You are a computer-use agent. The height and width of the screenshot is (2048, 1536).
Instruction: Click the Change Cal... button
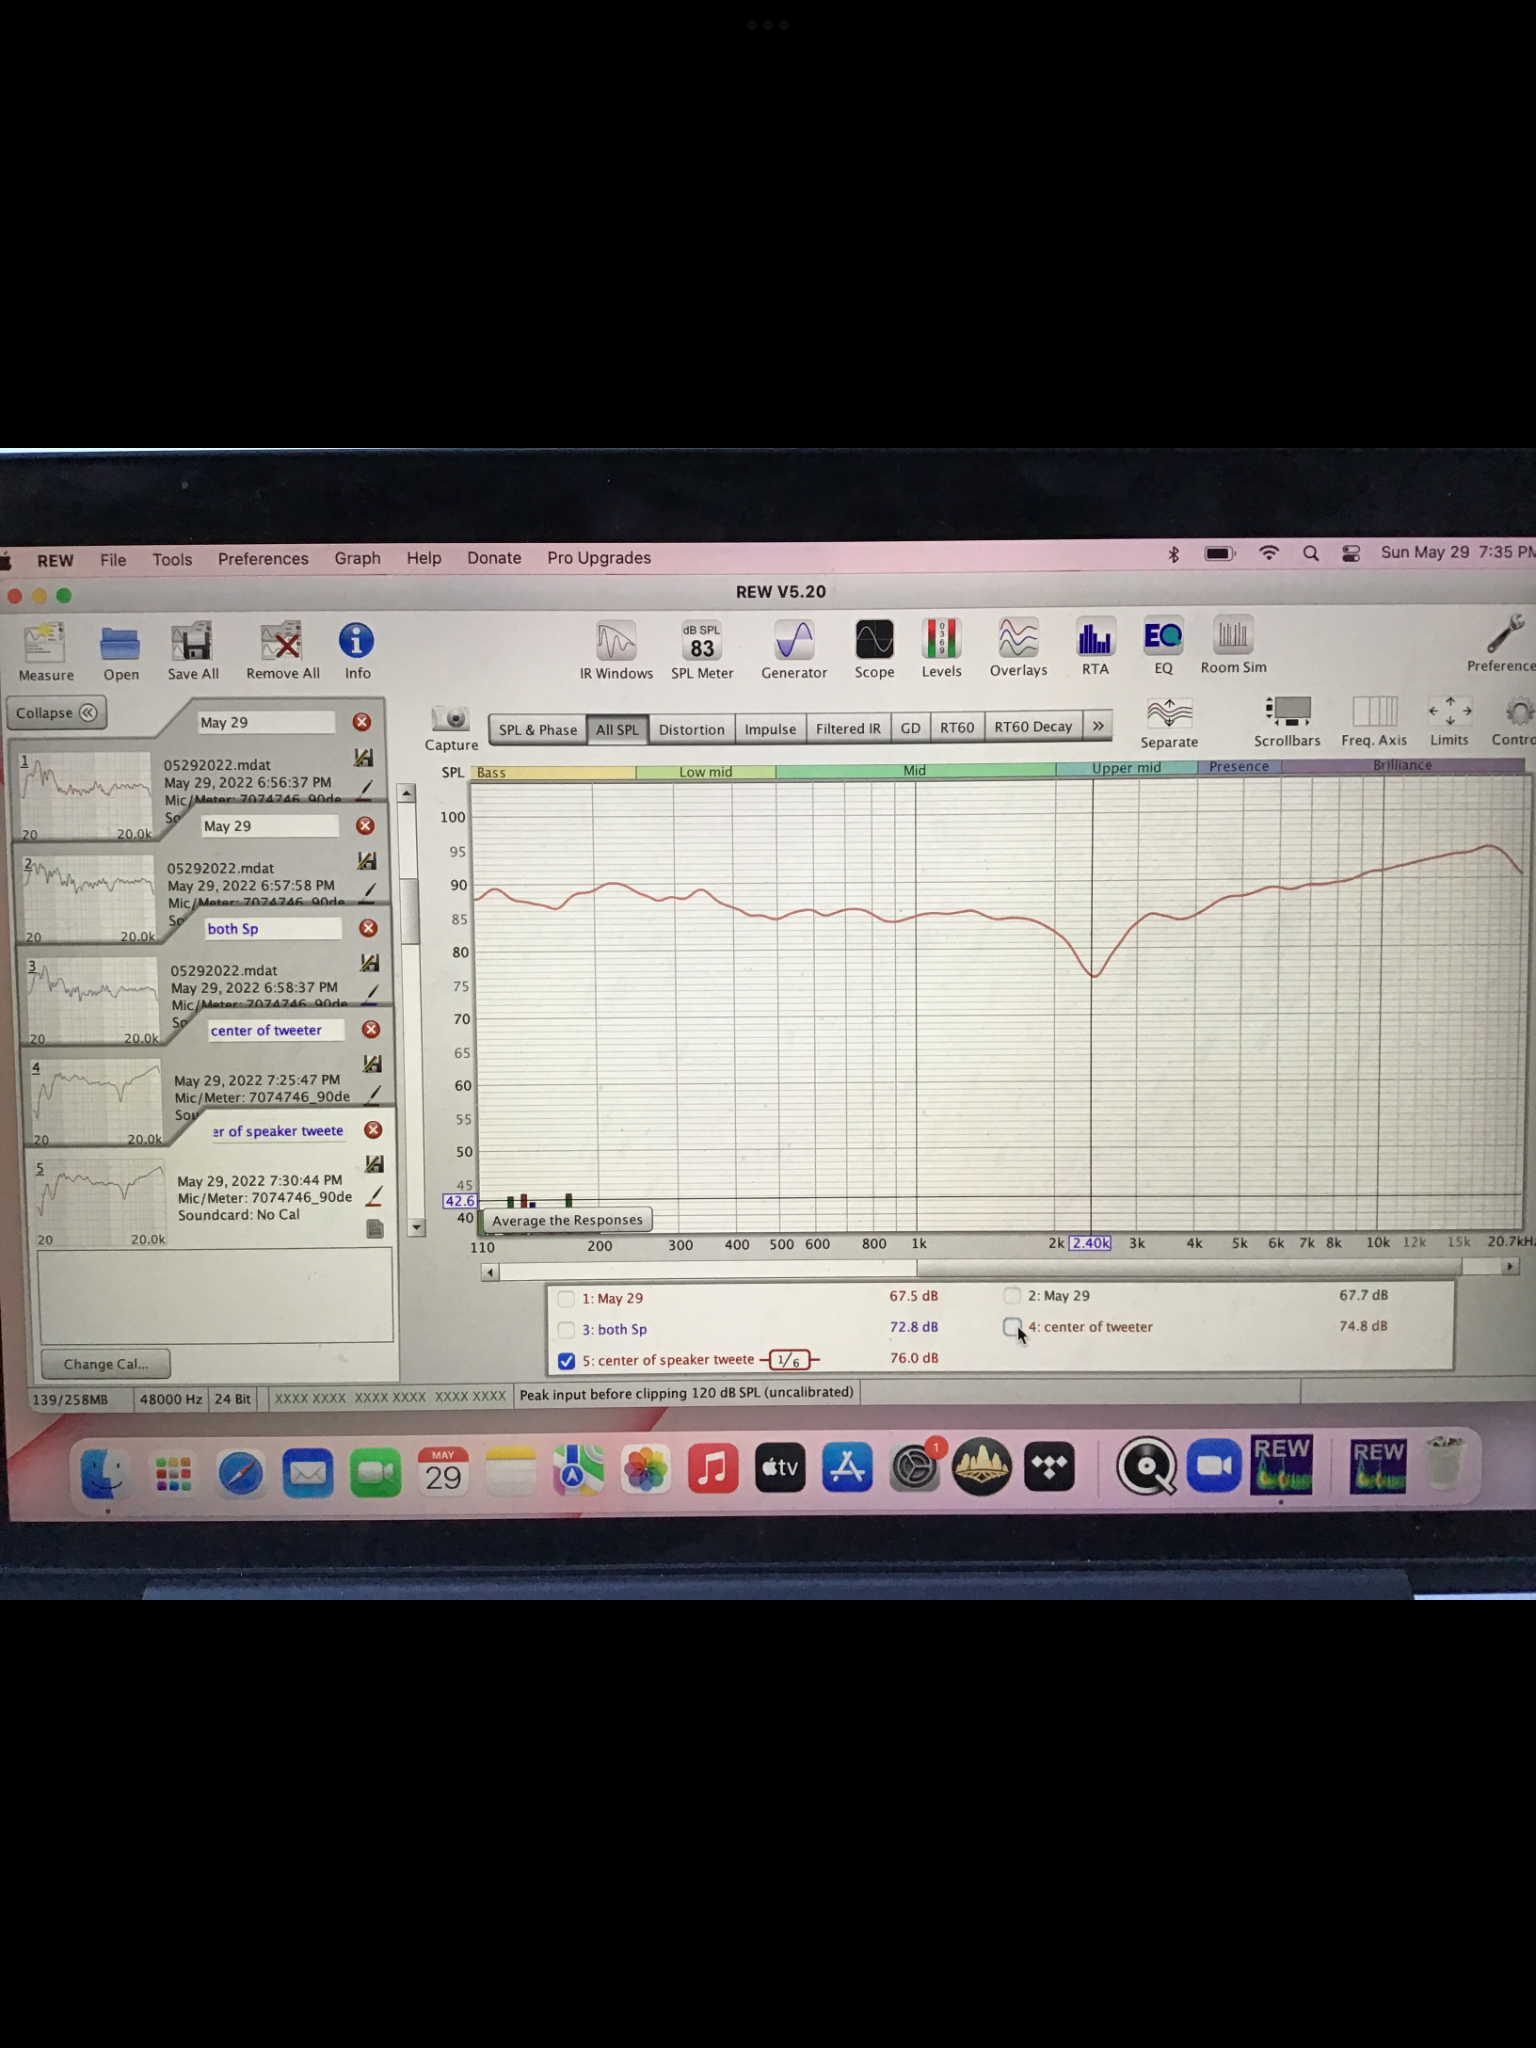point(105,1364)
